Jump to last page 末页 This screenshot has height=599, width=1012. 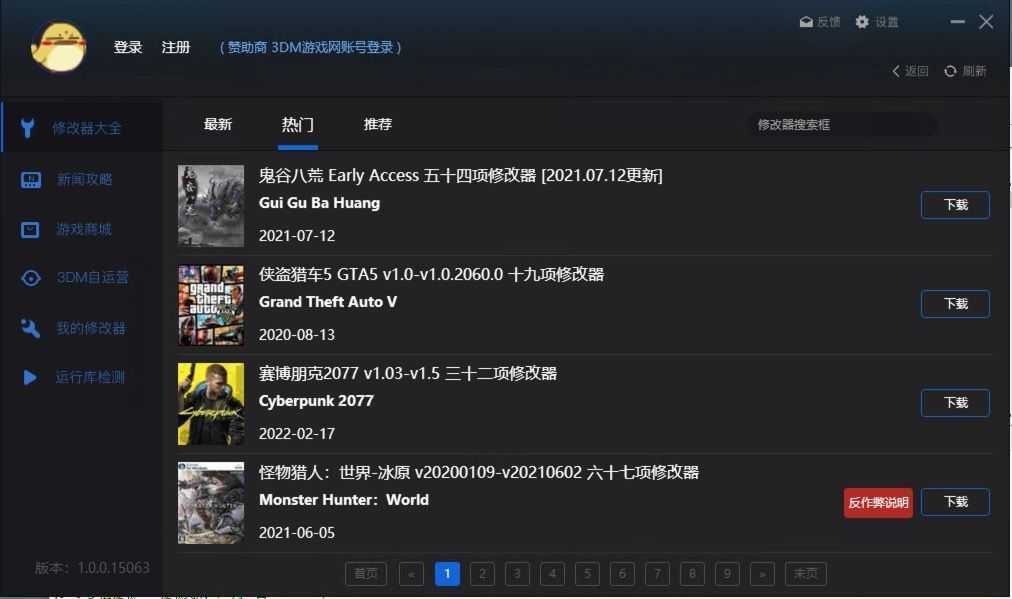(805, 573)
